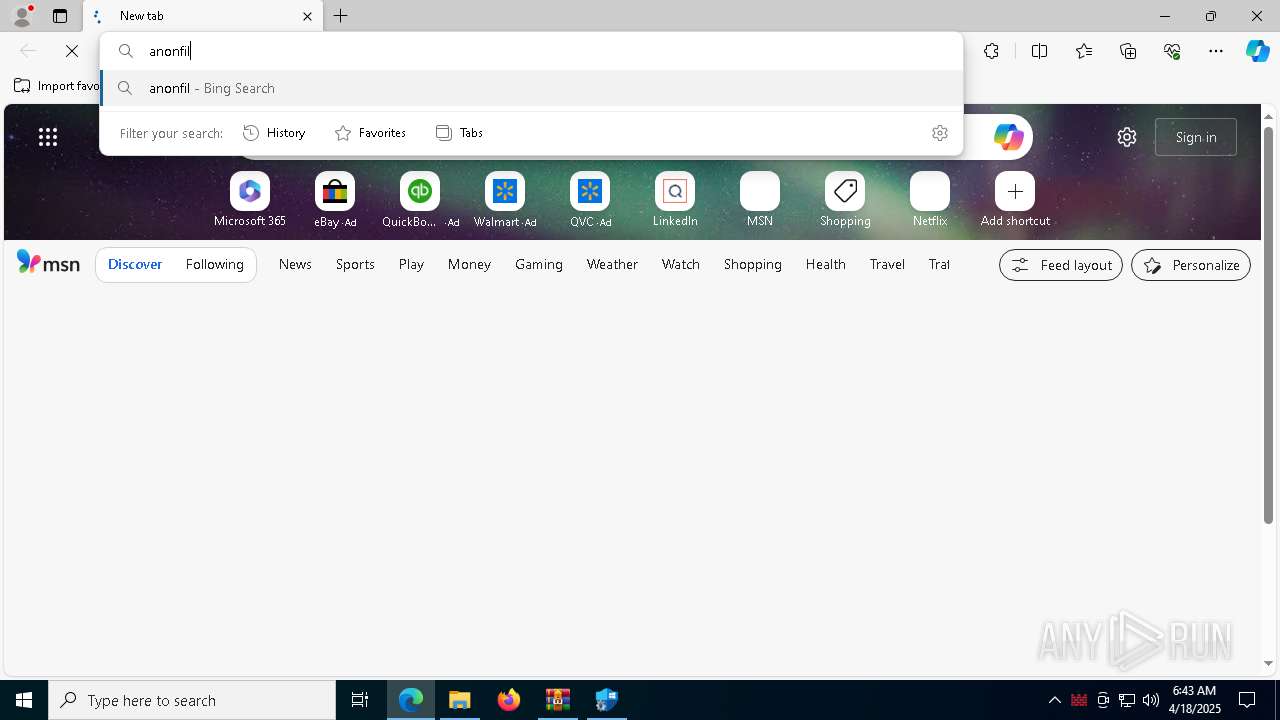Open volume control in system tray
The height and width of the screenshot is (720, 1280).
click(x=1151, y=700)
